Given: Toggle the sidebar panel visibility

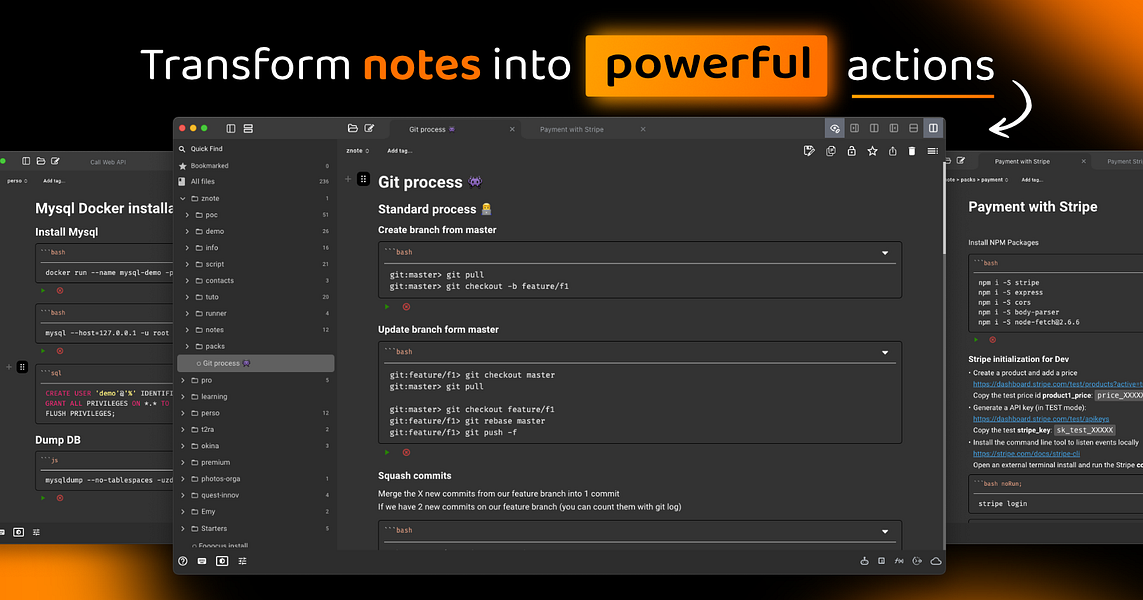Looking at the screenshot, I should coord(230,128).
